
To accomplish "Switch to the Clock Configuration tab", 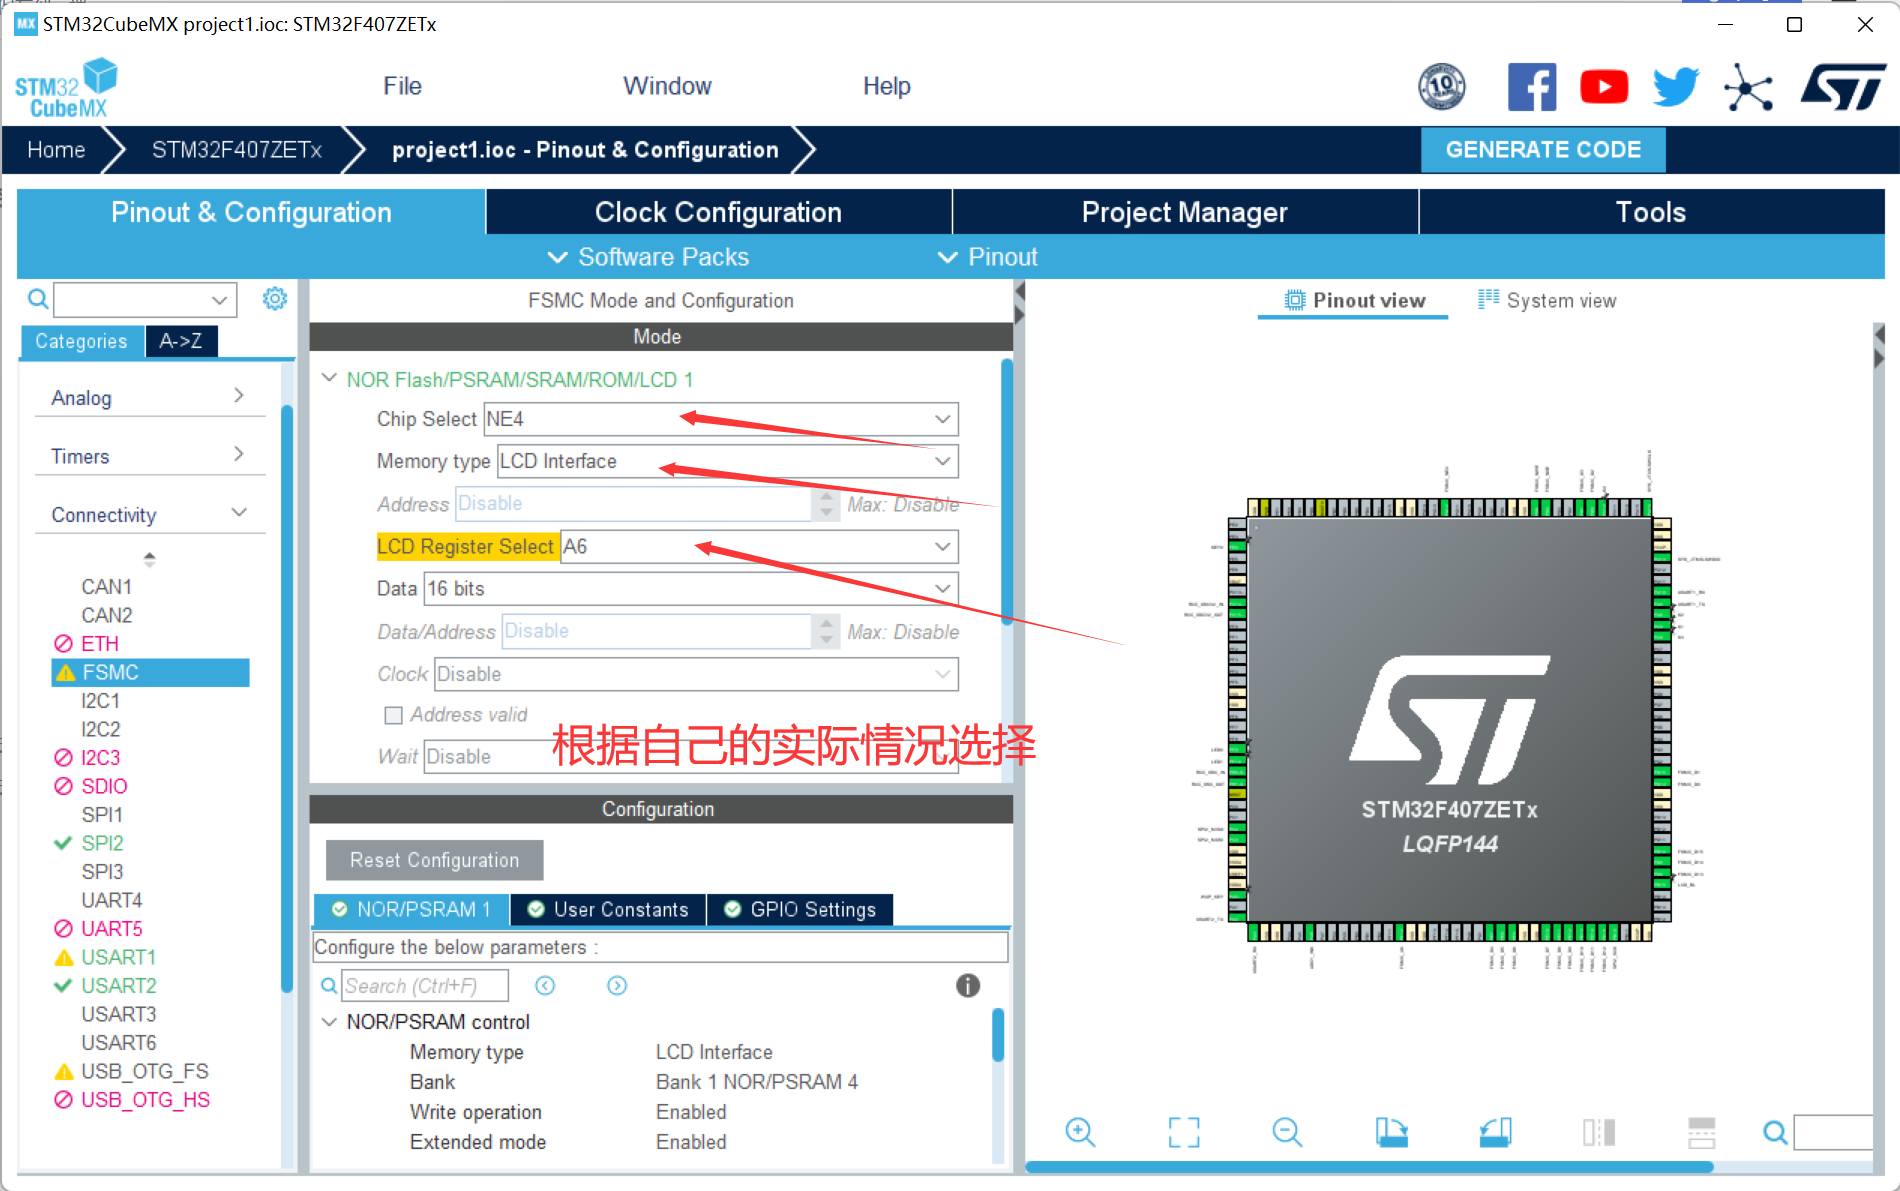I will pyautogui.click(x=718, y=212).
